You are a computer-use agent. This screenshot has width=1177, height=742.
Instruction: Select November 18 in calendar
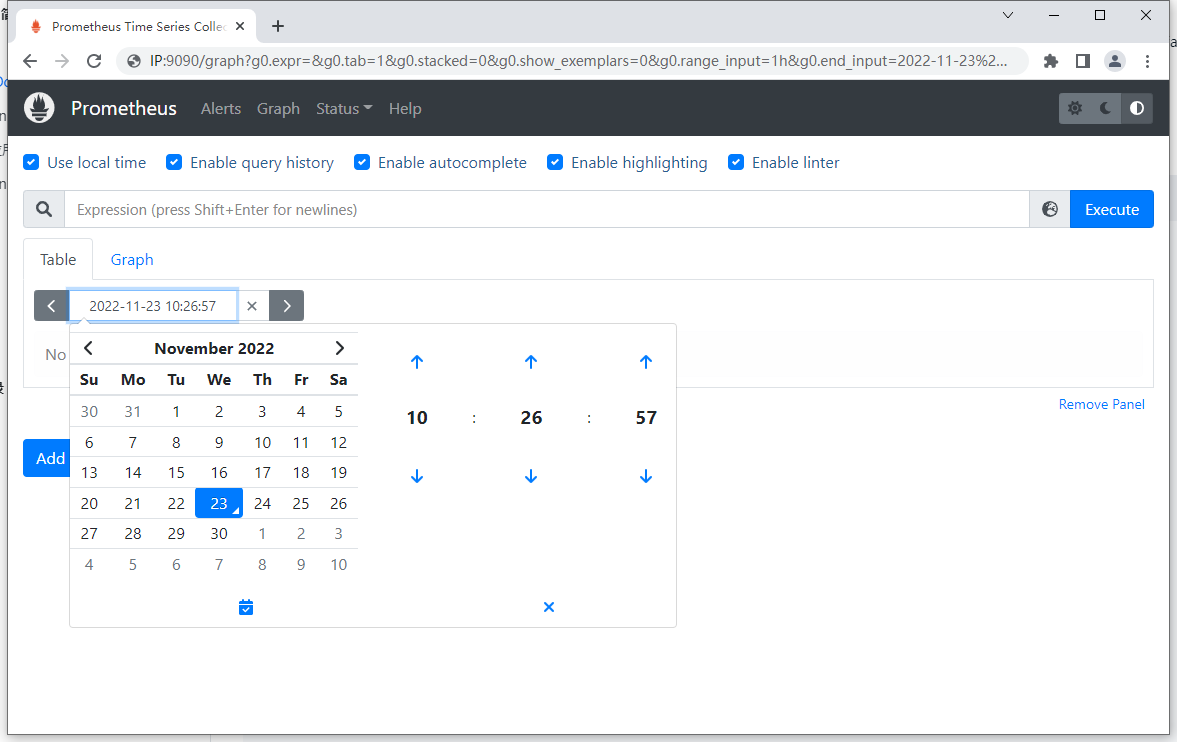301,472
